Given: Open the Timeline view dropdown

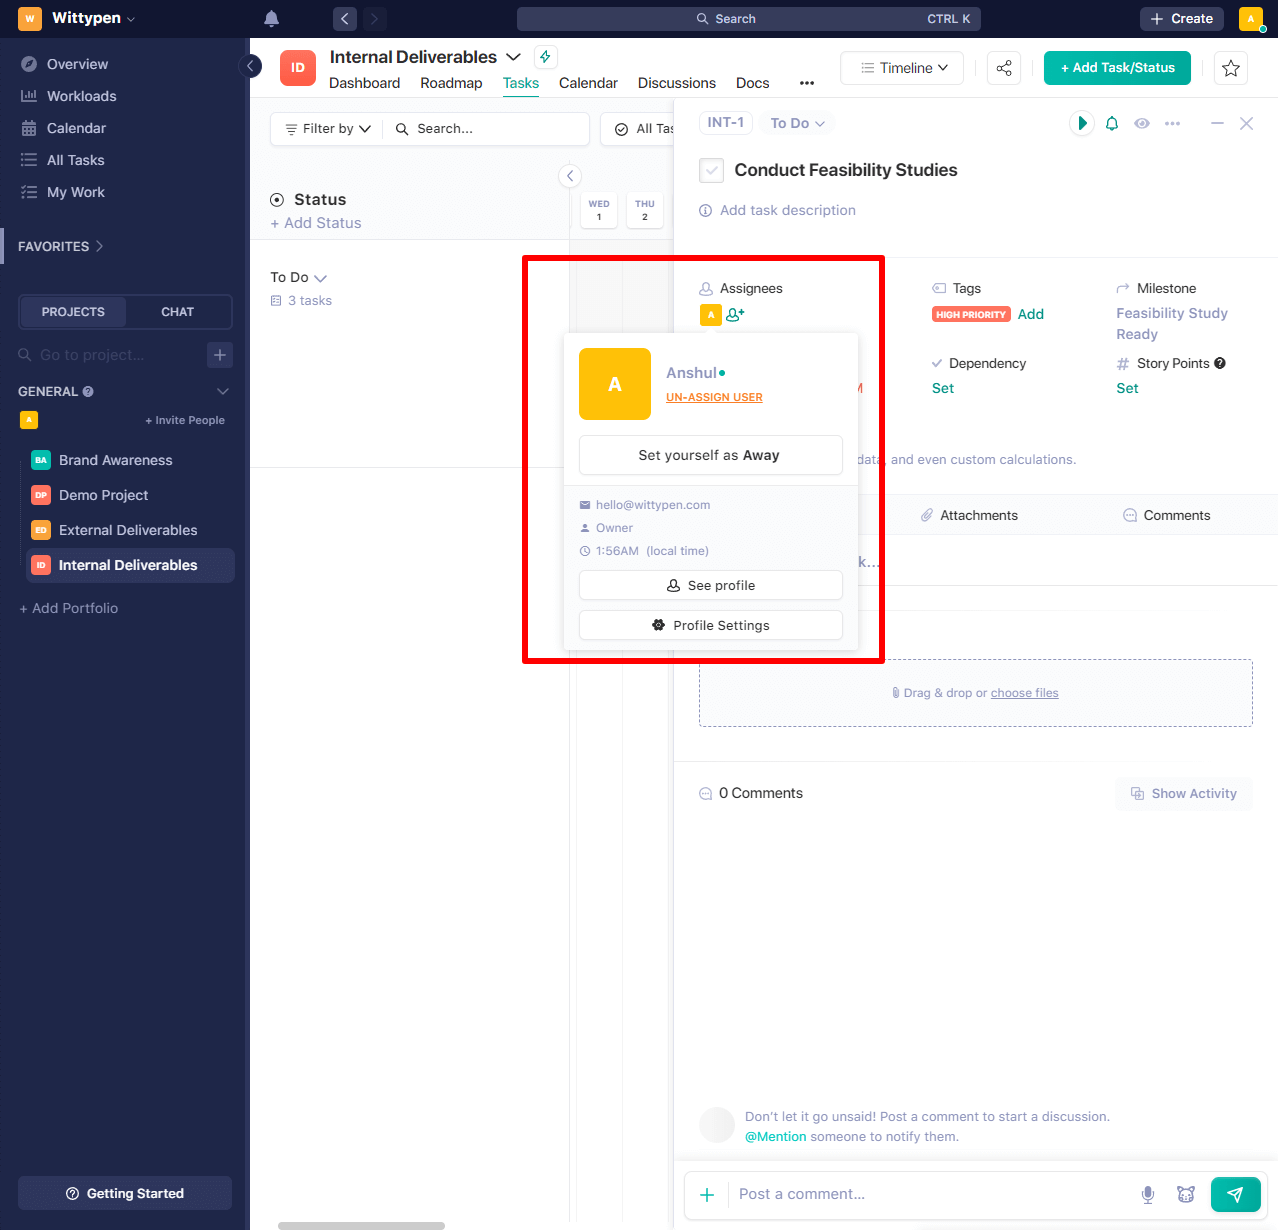Looking at the screenshot, I should (902, 68).
